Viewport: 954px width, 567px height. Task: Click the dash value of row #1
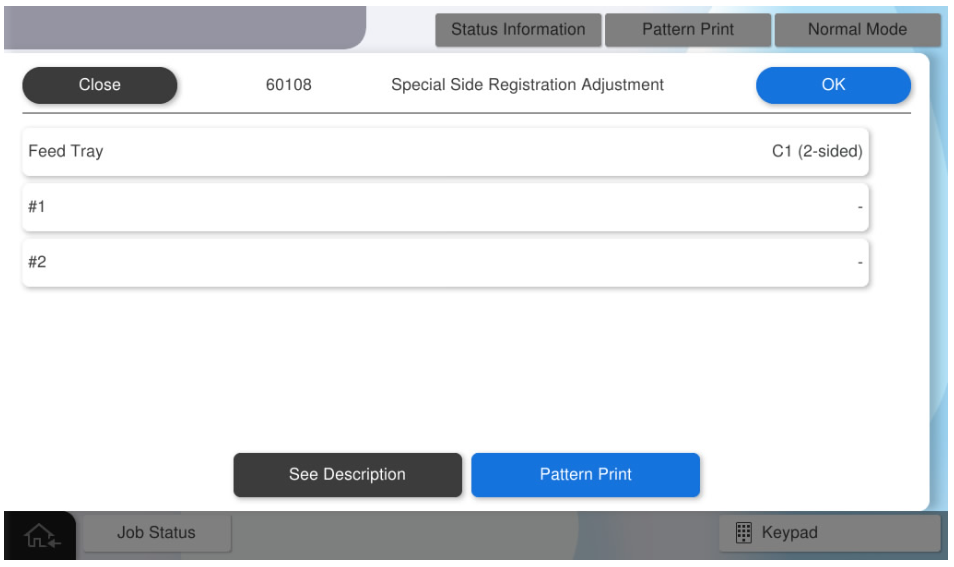coord(859,208)
